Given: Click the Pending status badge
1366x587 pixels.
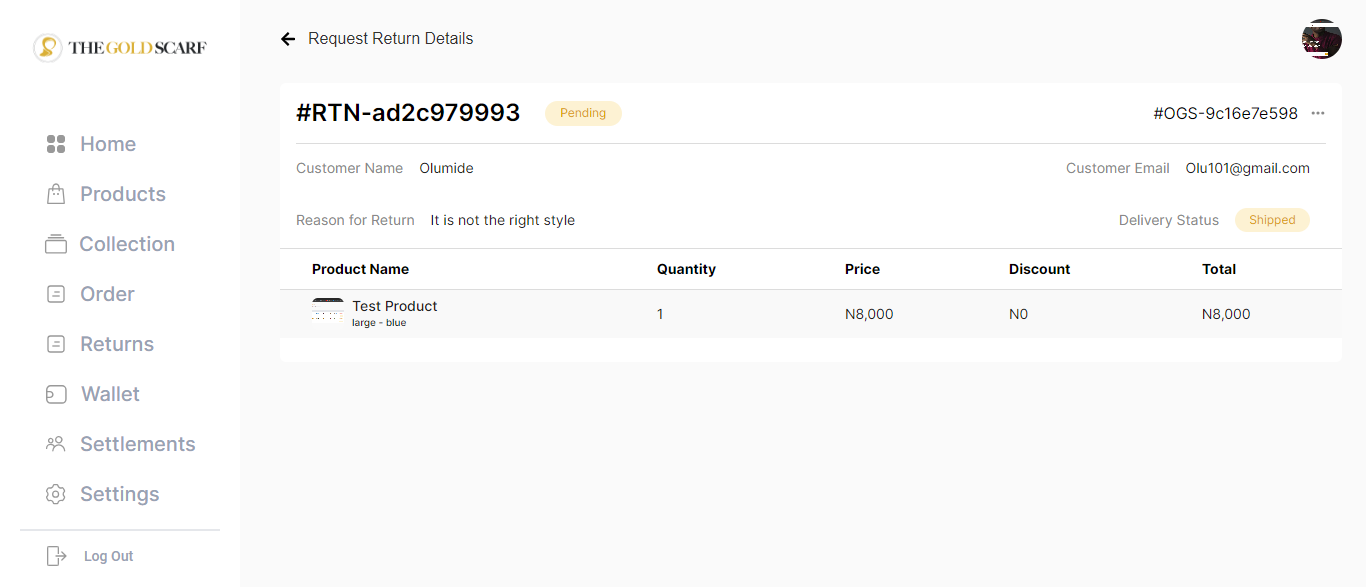Looking at the screenshot, I should 583,113.
